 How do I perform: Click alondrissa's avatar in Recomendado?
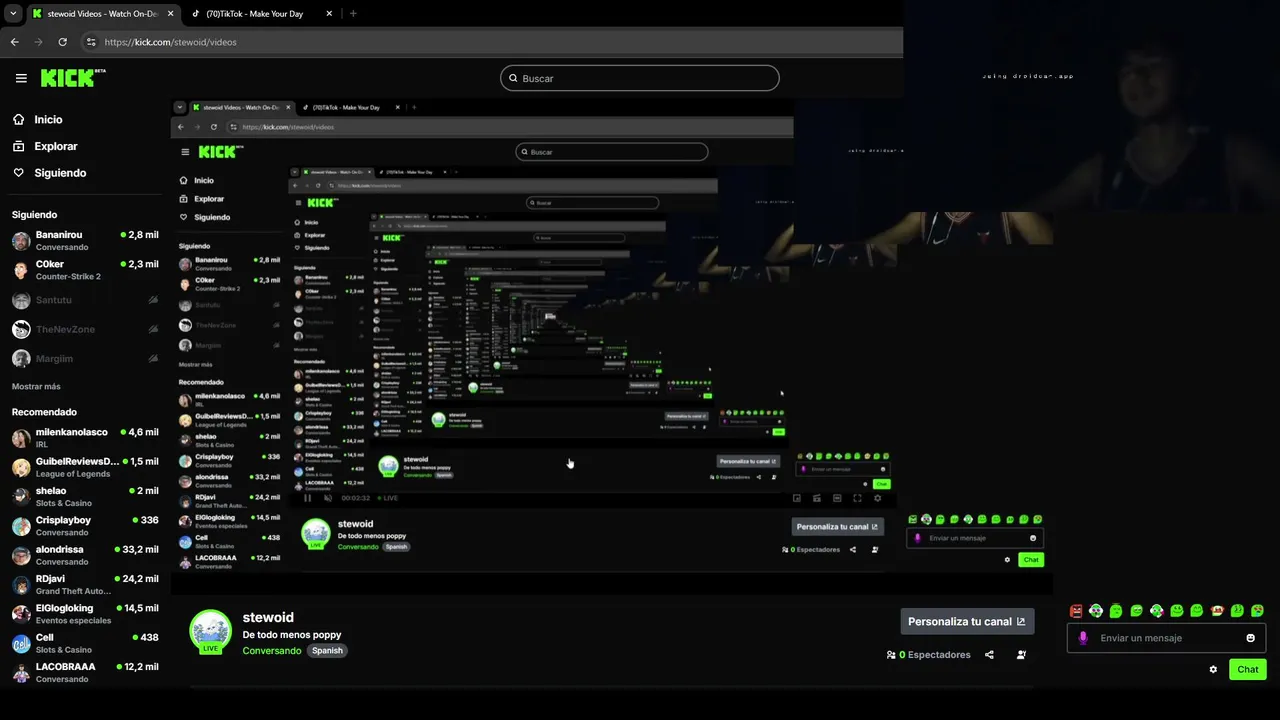21,556
